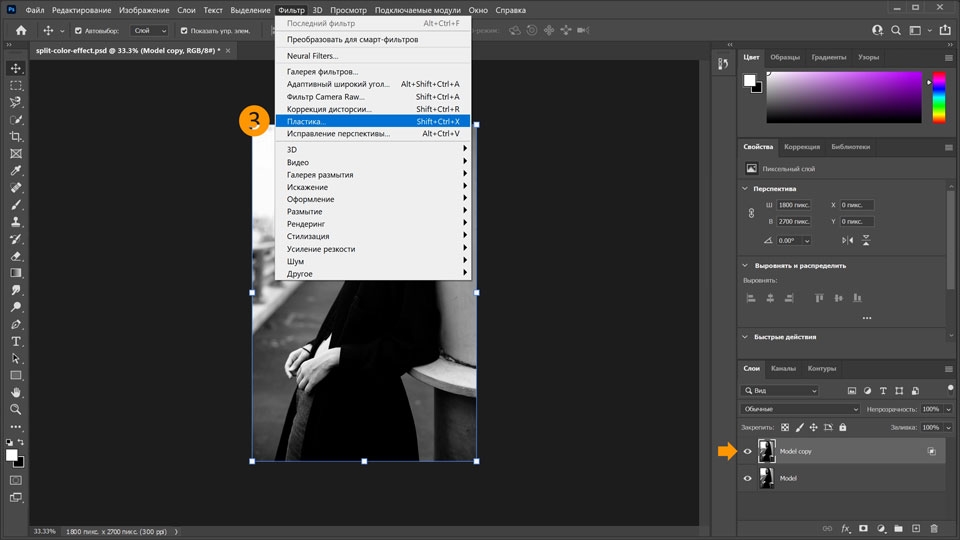Viewport: 960px width, 540px height.
Task: Click the foreground color swatch in Color panel
Action: 749,81
